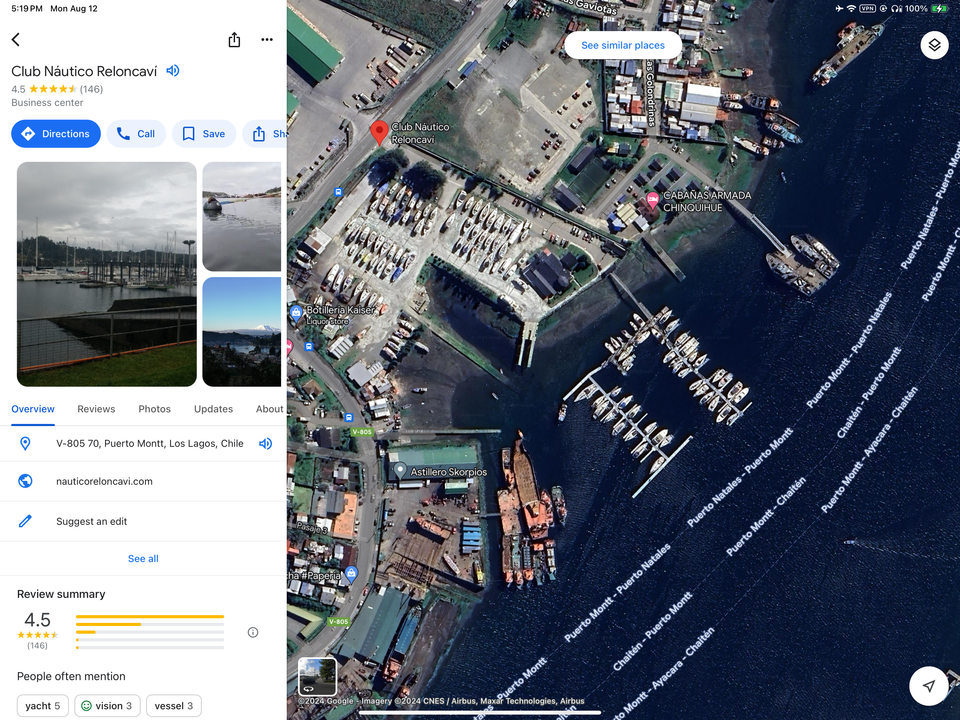Open the Share sheet for this place
This screenshot has height=720, width=960.
click(x=234, y=40)
